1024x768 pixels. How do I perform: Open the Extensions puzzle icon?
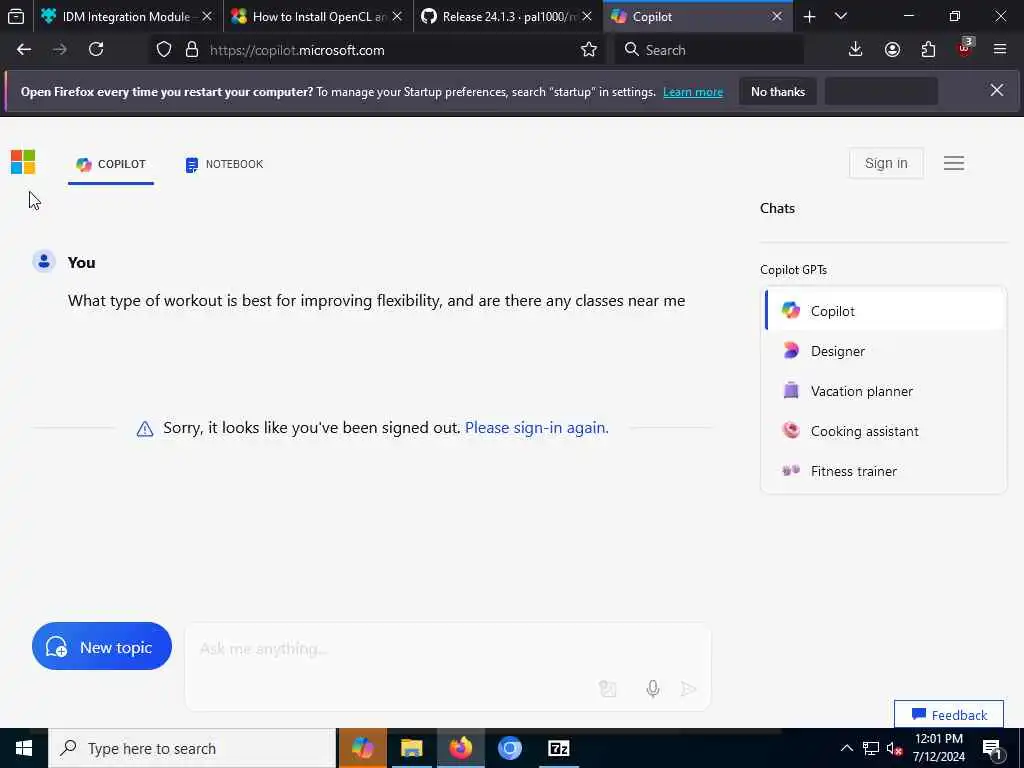[928, 50]
